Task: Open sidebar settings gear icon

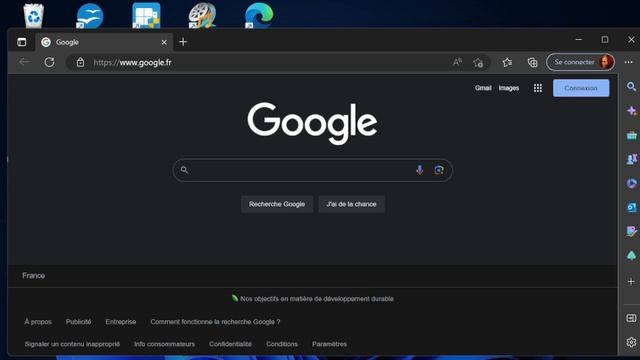Action: click(631, 342)
